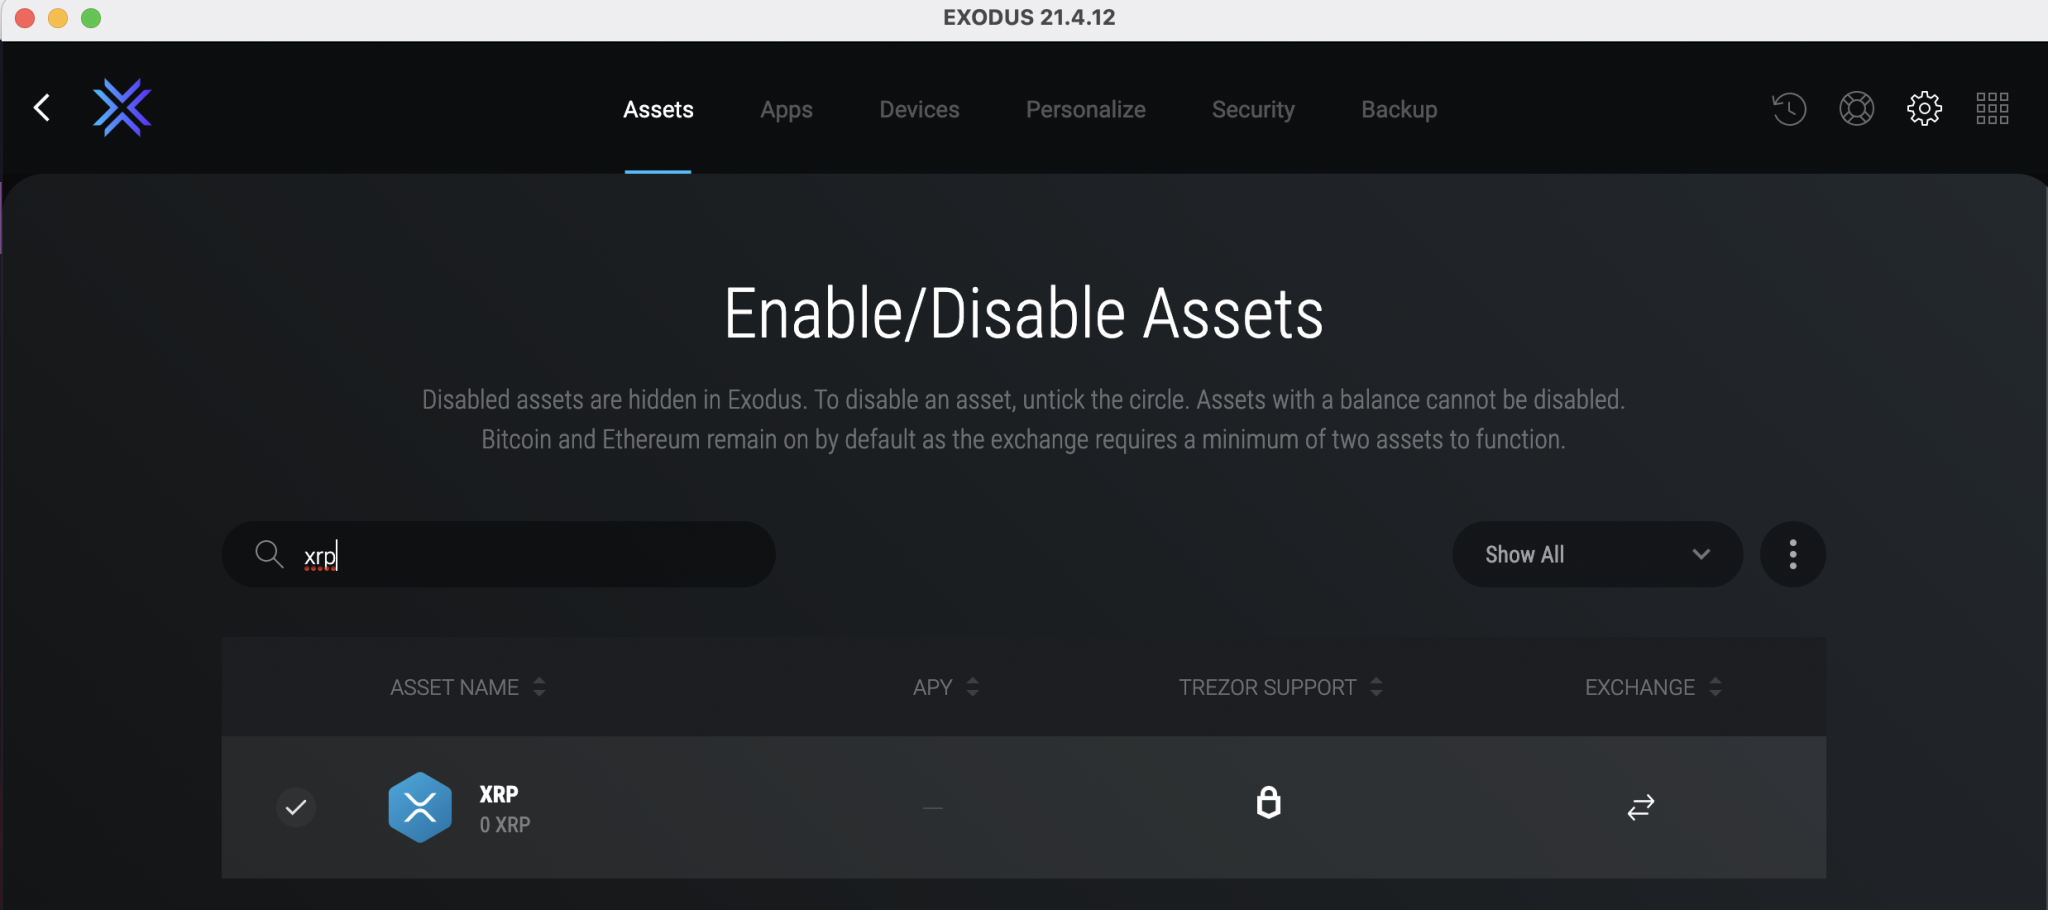The width and height of the screenshot is (2048, 910).
Task: Click the Exodus logo icon
Action: tap(122, 108)
